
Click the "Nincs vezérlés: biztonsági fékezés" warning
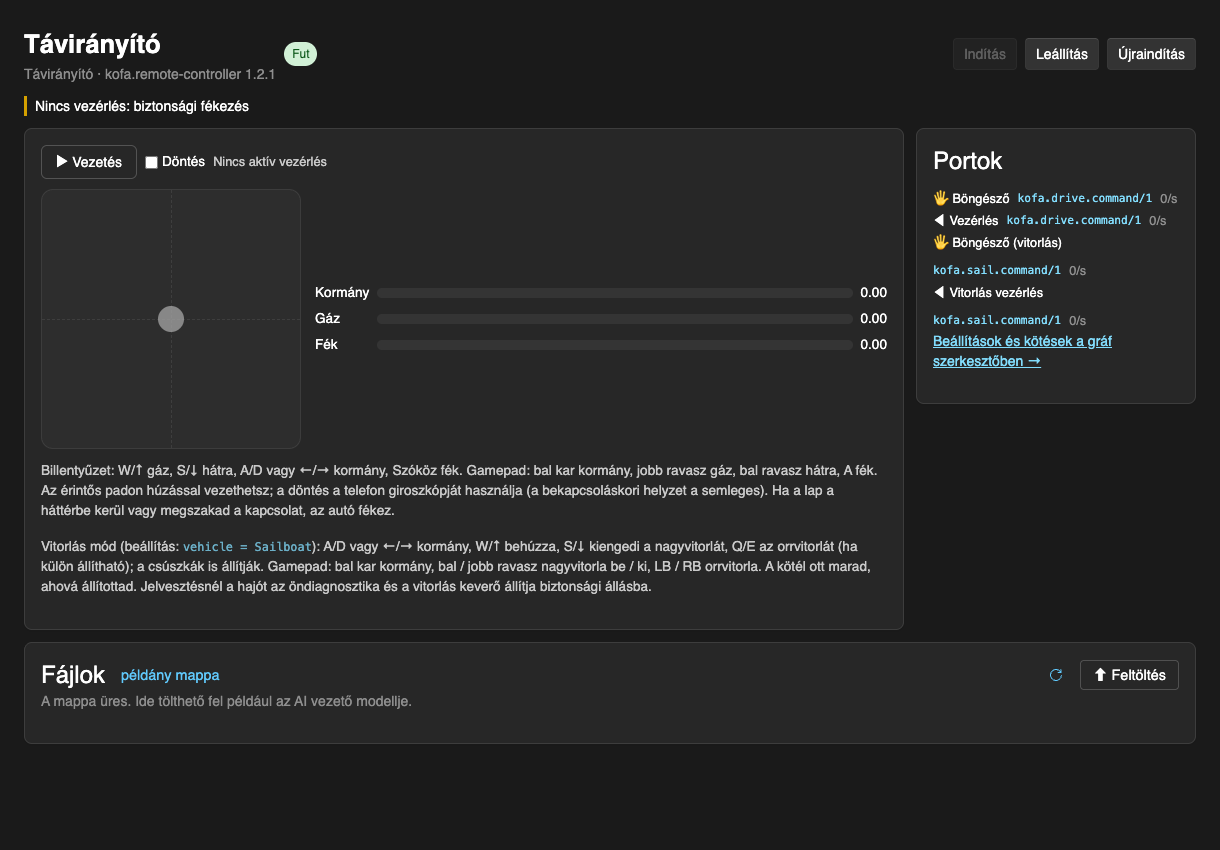(x=142, y=106)
